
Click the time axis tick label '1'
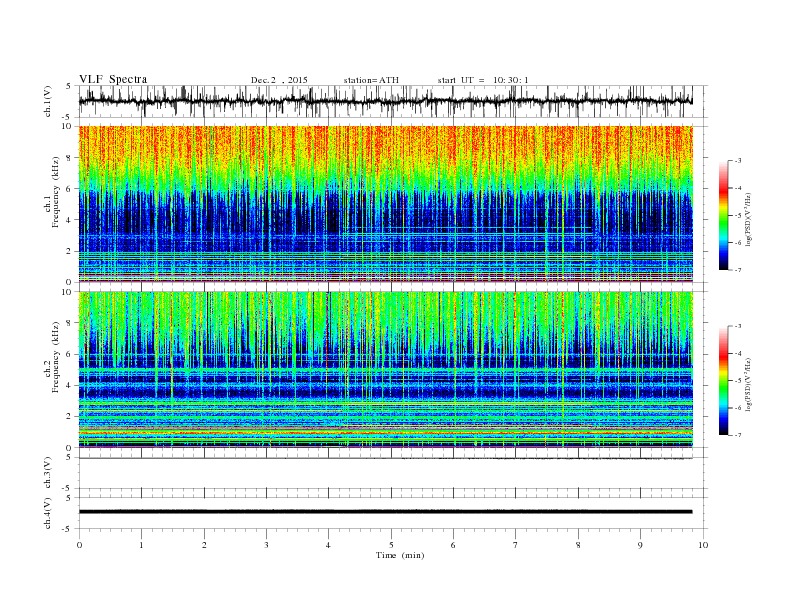click(141, 545)
